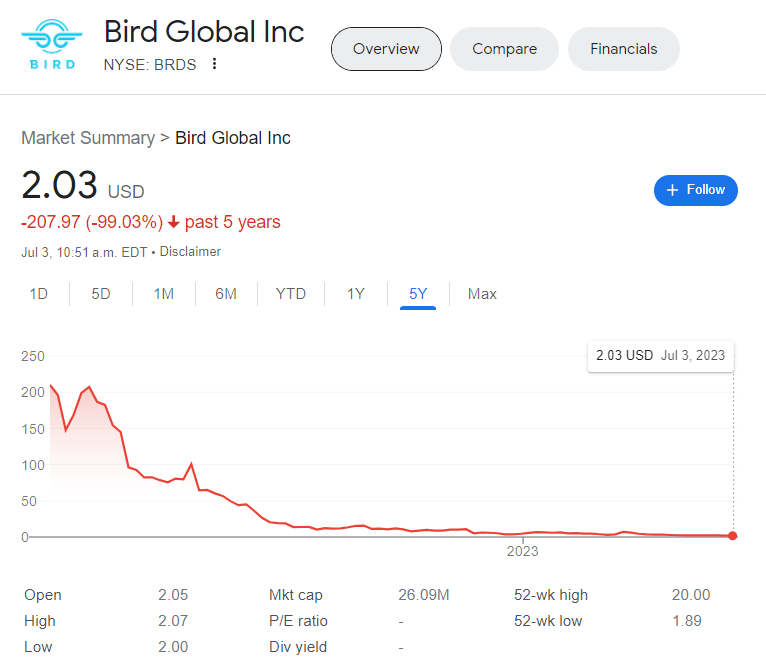Image resolution: width=766 pixels, height=666 pixels.
Task: Switch to the Overview tab
Action: (x=386, y=49)
